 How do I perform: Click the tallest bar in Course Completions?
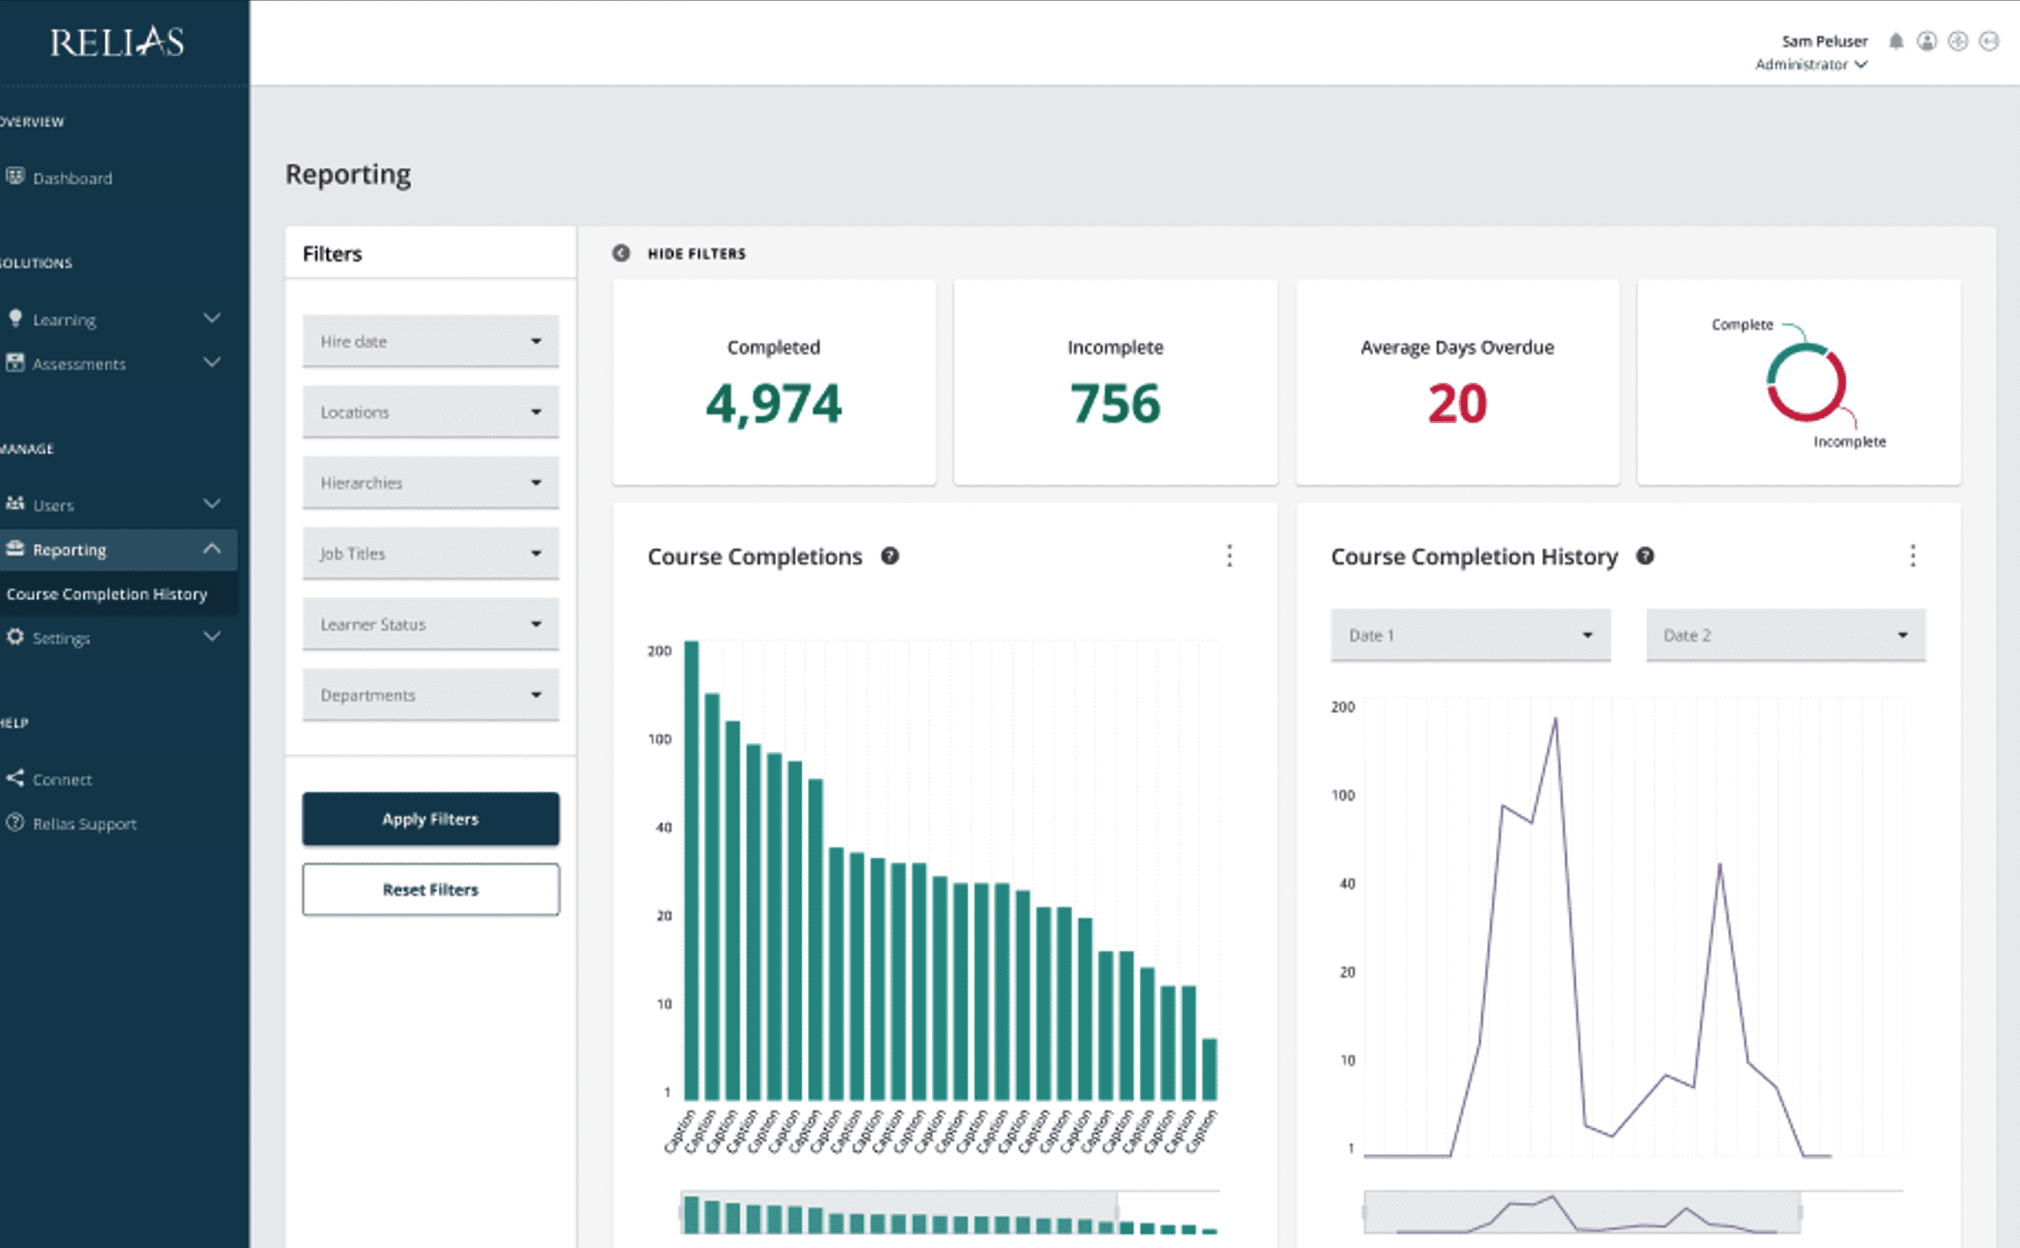coord(691,870)
